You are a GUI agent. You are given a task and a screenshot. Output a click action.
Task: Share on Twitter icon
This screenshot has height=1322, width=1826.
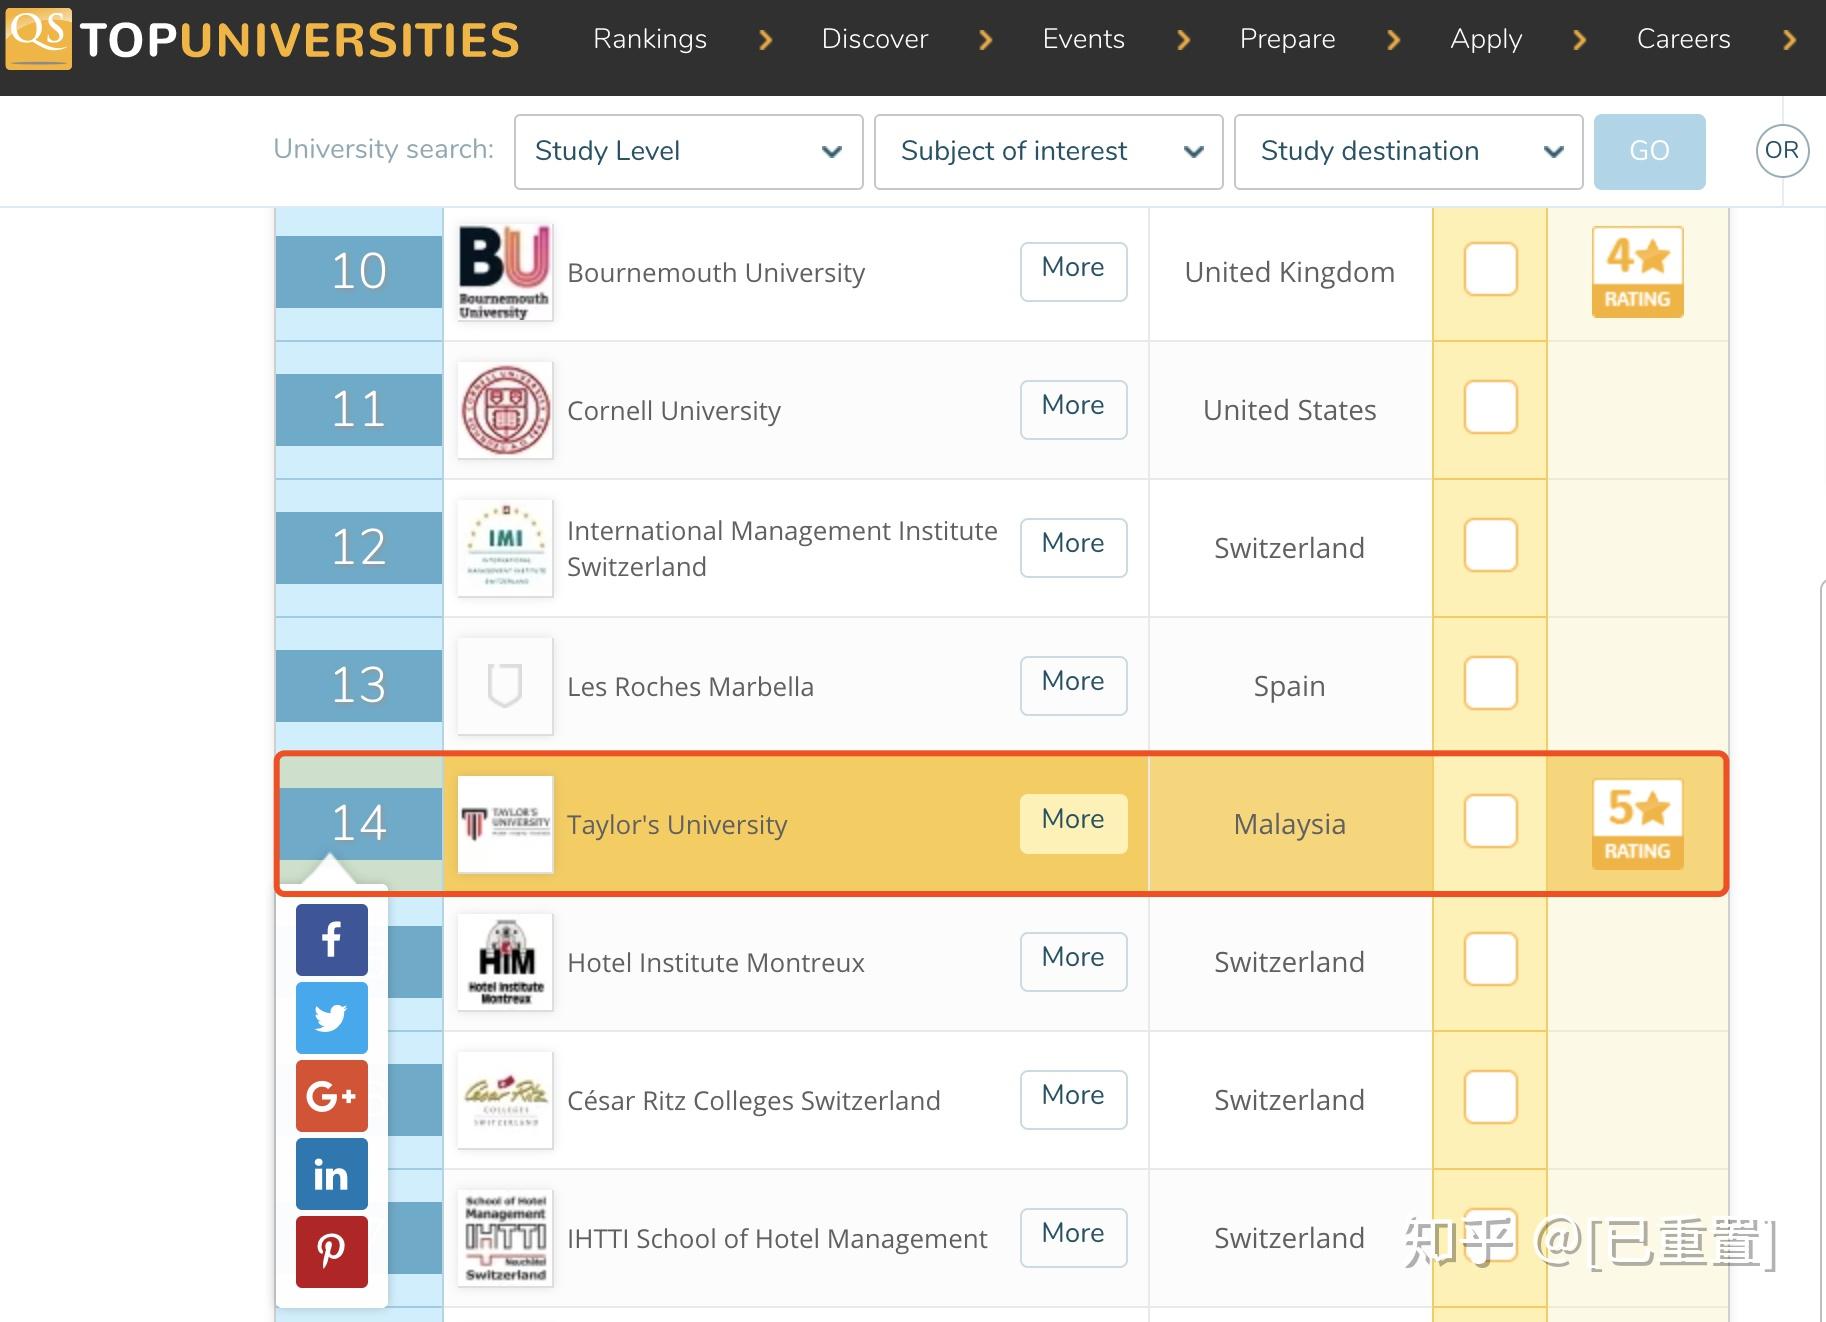click(332, 1018)
